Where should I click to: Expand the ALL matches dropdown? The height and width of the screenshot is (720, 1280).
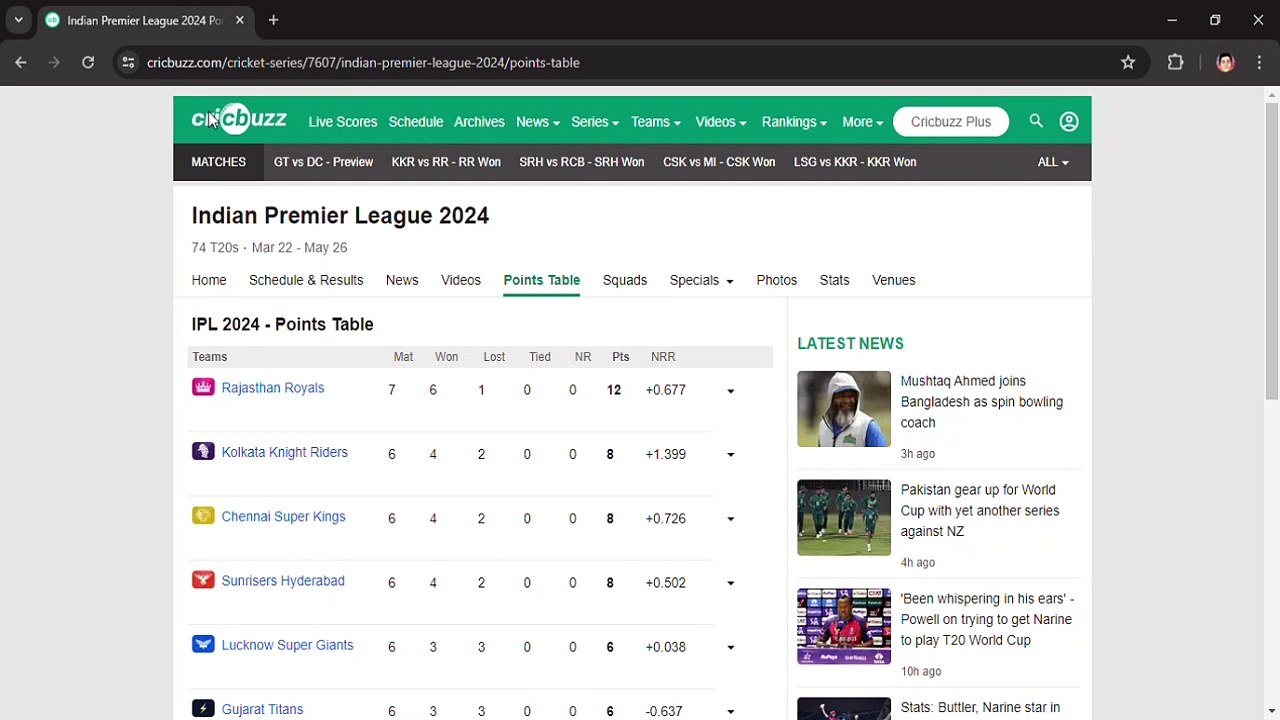click(1053, 162)
